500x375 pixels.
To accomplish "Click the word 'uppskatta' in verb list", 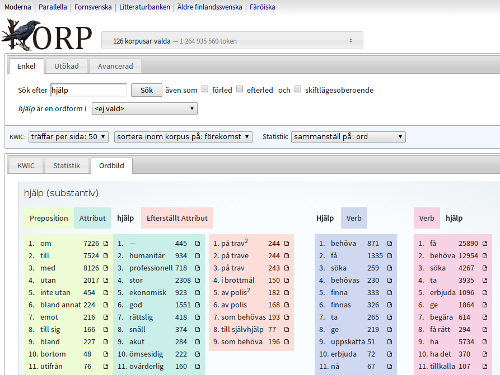I will [348, 342].
